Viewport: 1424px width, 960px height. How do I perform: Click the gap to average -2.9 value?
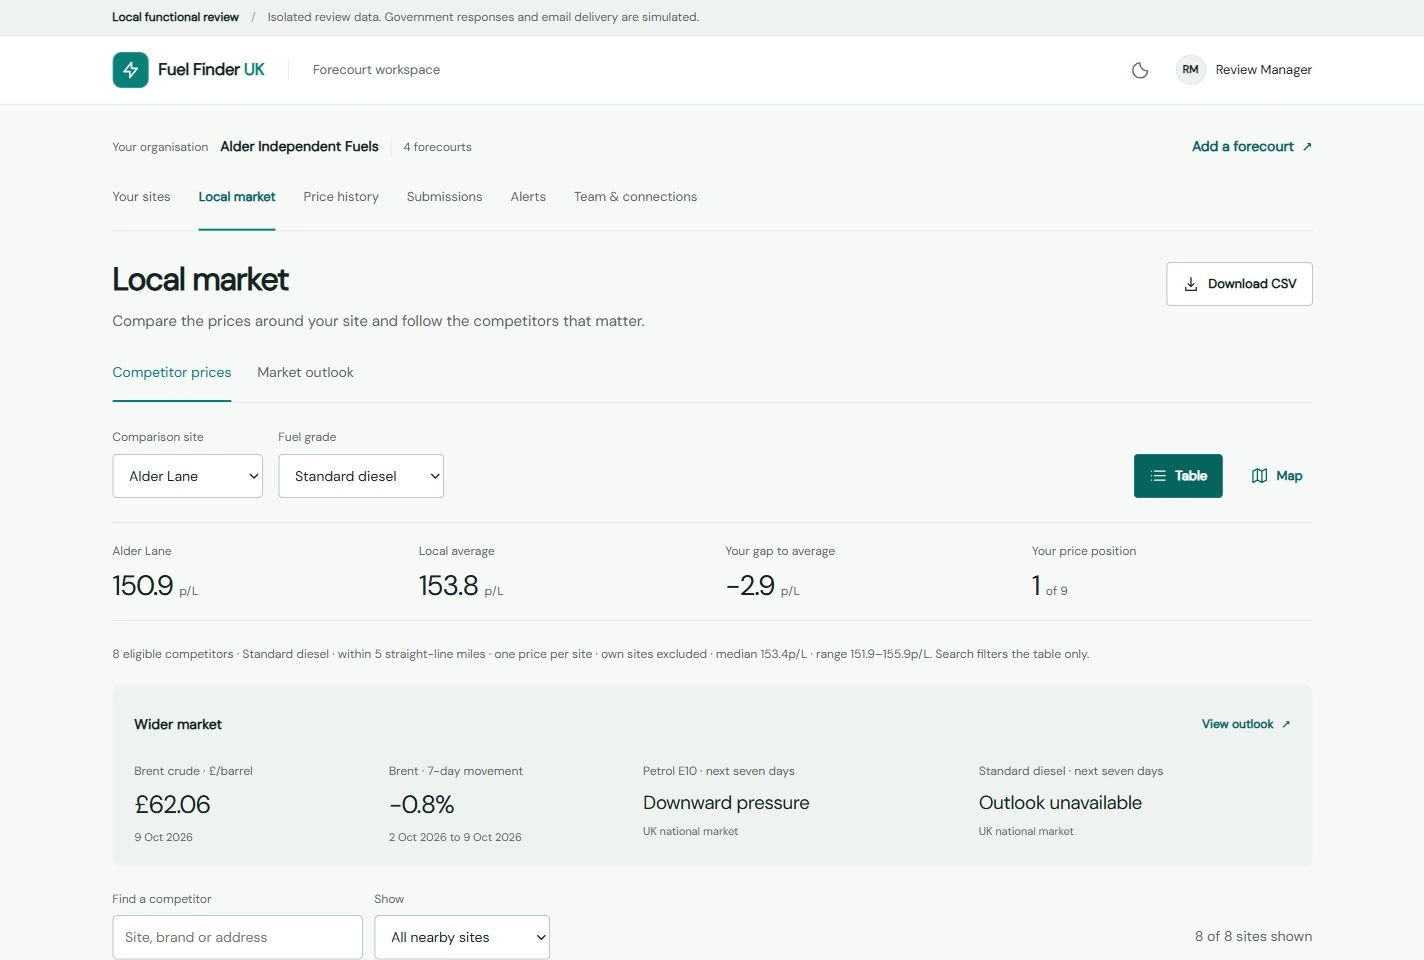(750, 585)
